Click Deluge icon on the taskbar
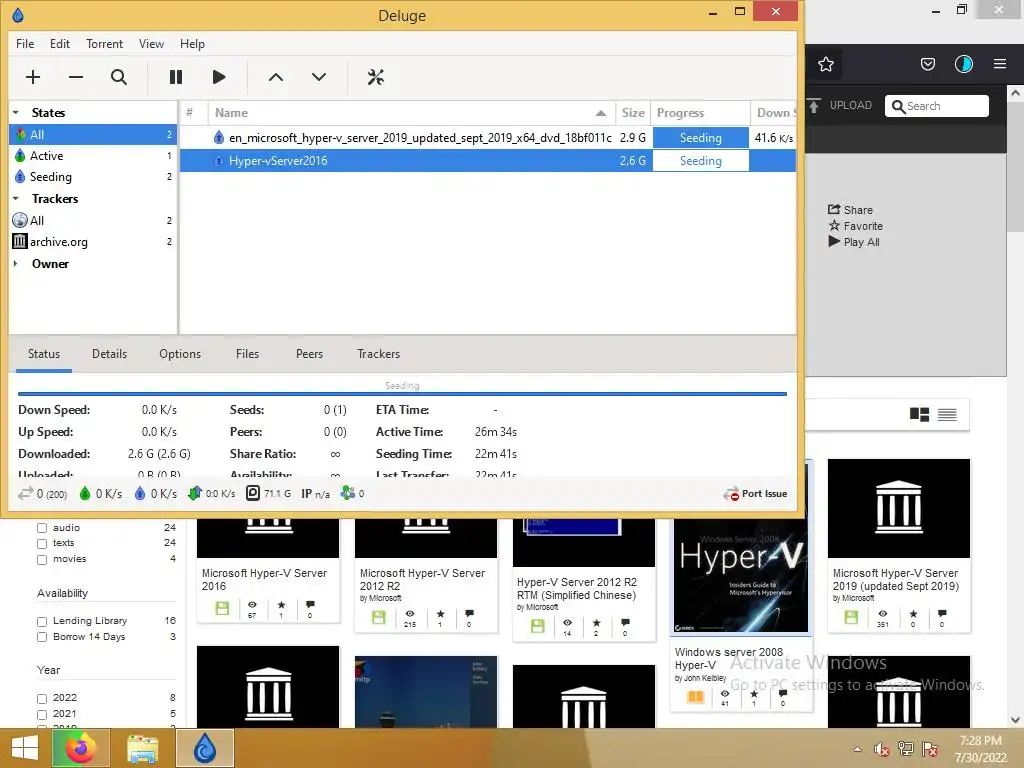The image size is (1024, 768). [x=205, y=748]
